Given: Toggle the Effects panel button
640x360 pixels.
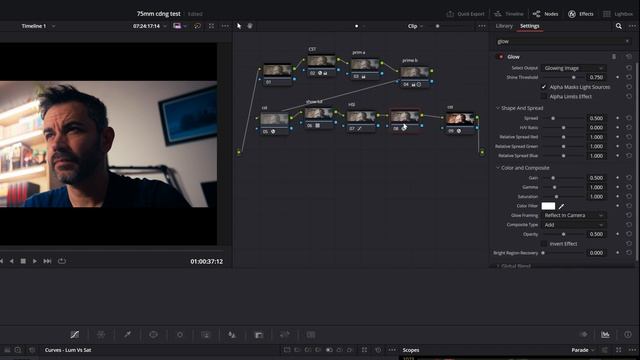Looking at the screenshot, I should [581, 14].
